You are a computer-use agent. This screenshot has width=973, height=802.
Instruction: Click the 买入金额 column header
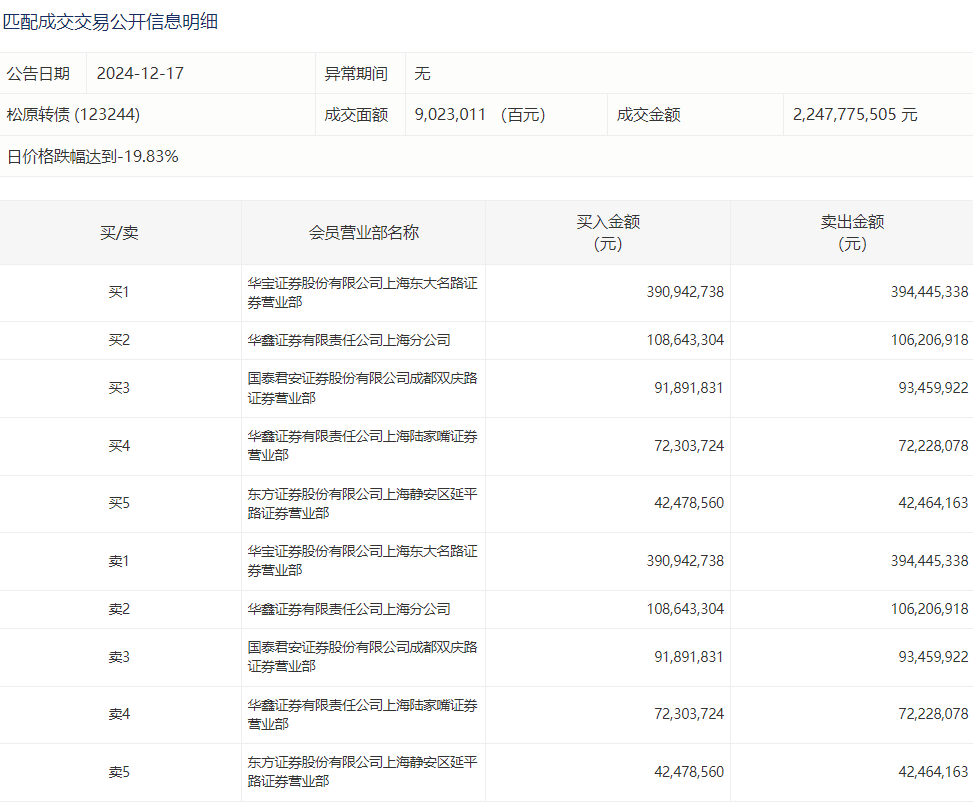pyautogui.click(x=607, y=232)
